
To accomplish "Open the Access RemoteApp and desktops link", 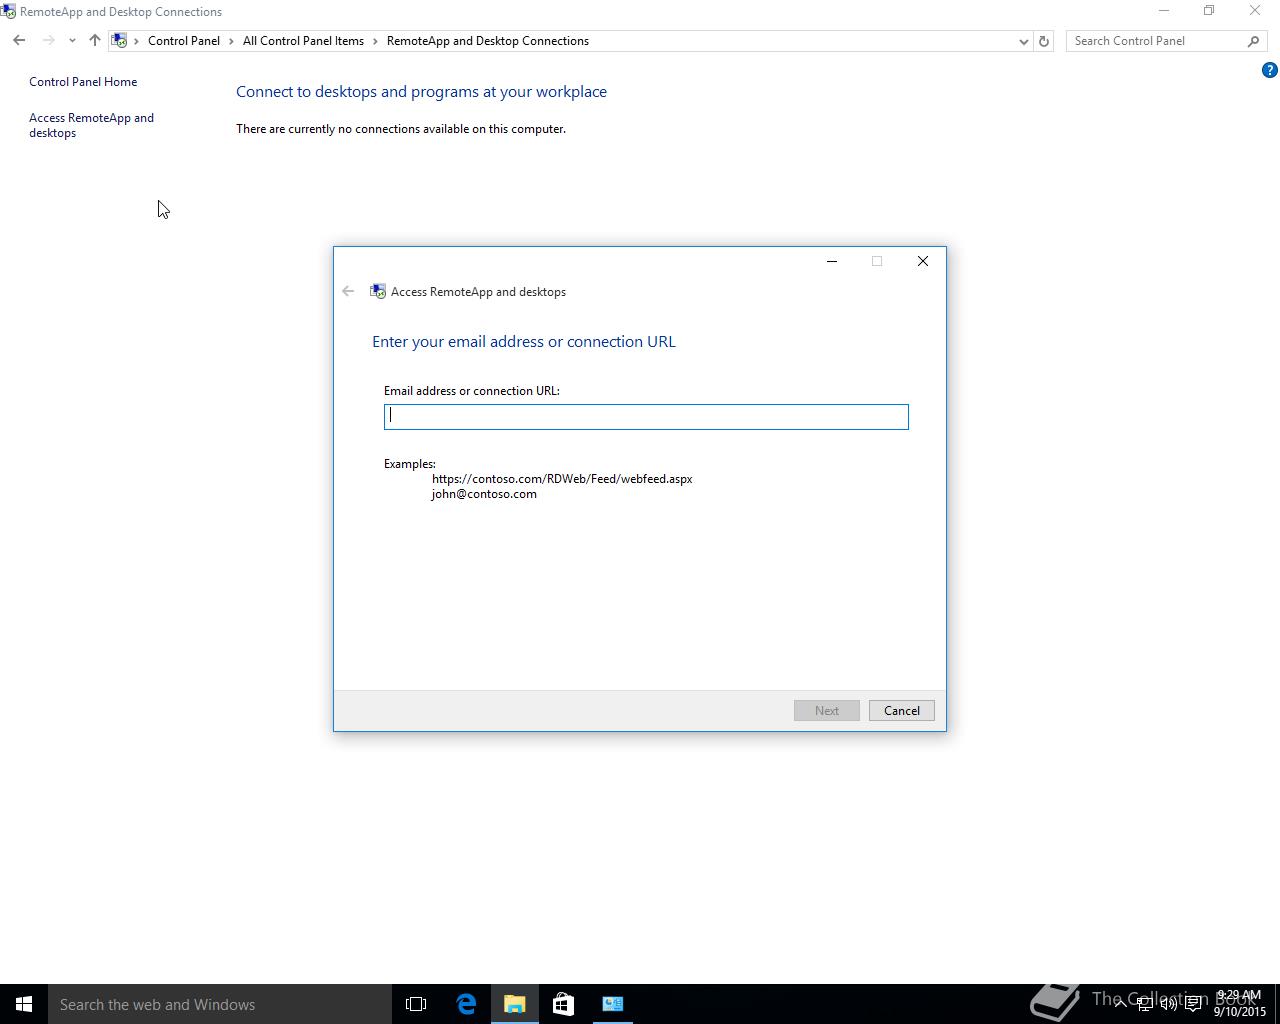I will click(x=91, y=125).
